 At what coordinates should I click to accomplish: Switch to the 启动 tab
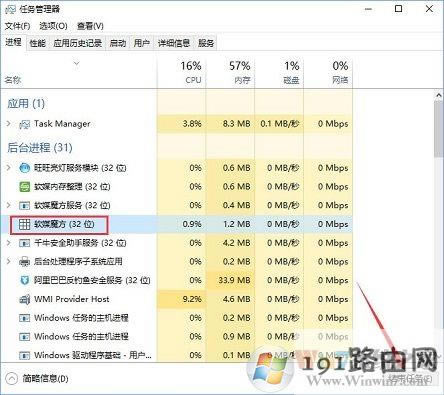click(x=118, y=43)
